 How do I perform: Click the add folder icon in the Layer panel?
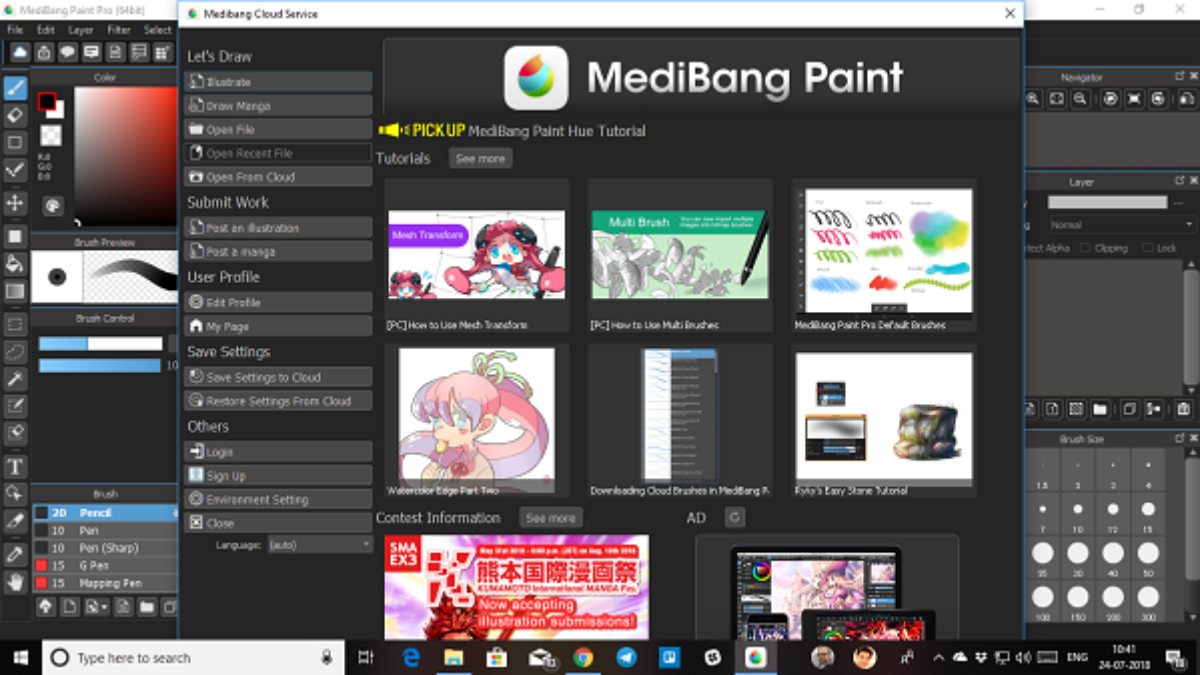[1099, 409]
